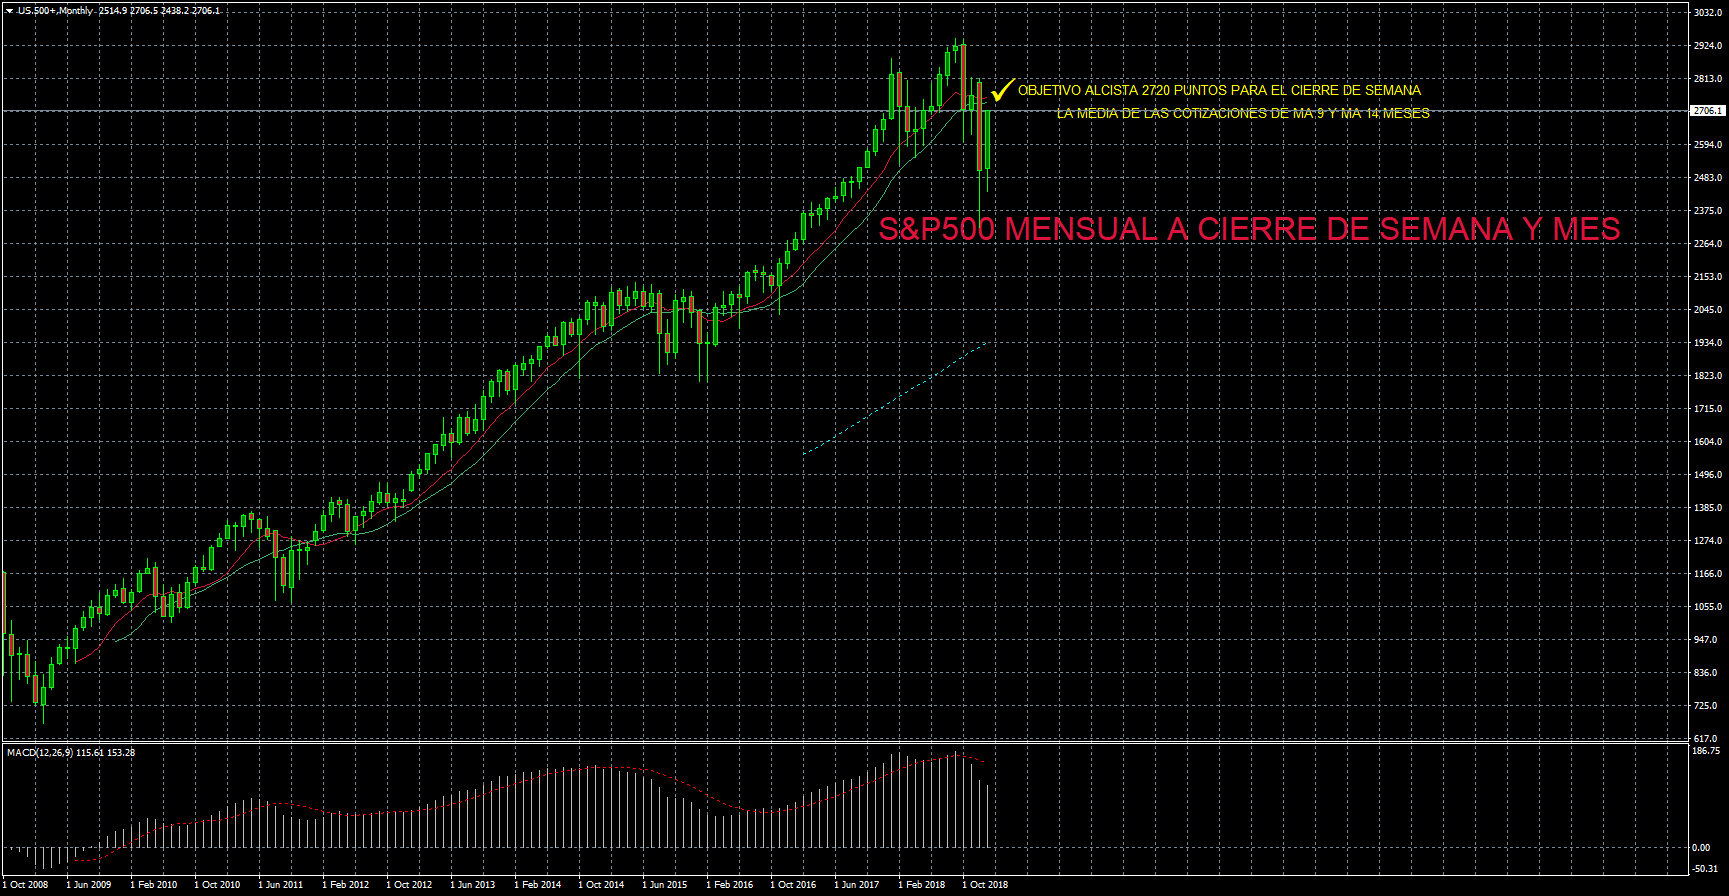Open the chart dropdown triangle beside US.500+
This screenshot has width=1729, height=896.
click(x=9, y=11)
